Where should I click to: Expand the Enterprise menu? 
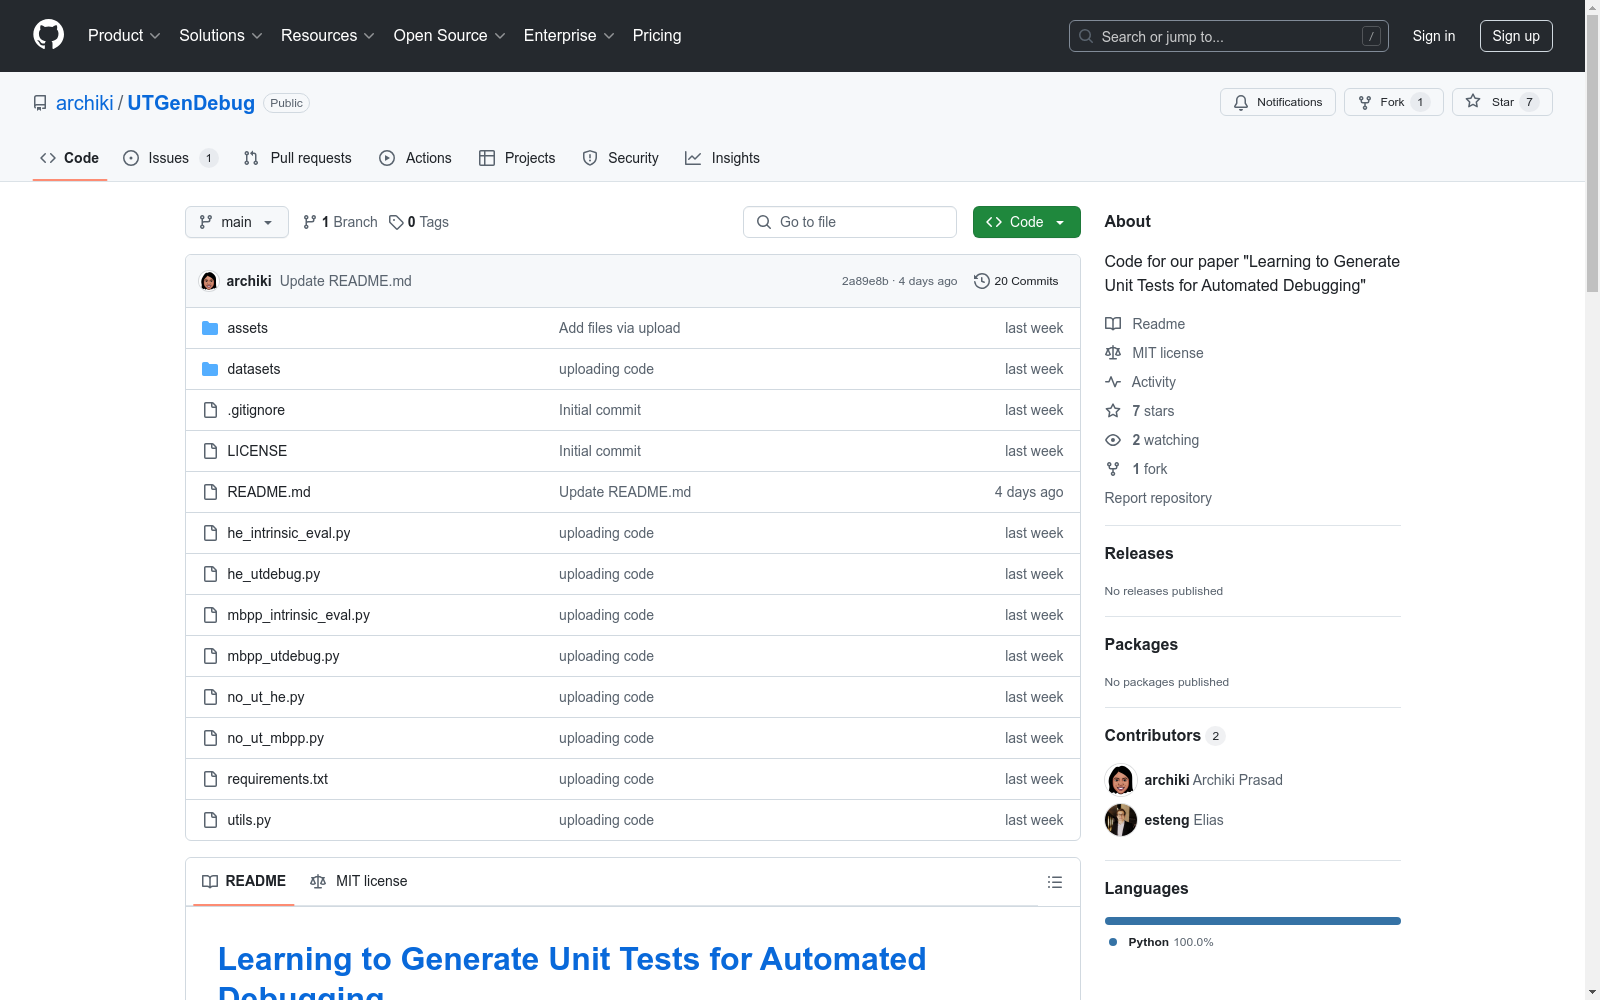[569, 35]
